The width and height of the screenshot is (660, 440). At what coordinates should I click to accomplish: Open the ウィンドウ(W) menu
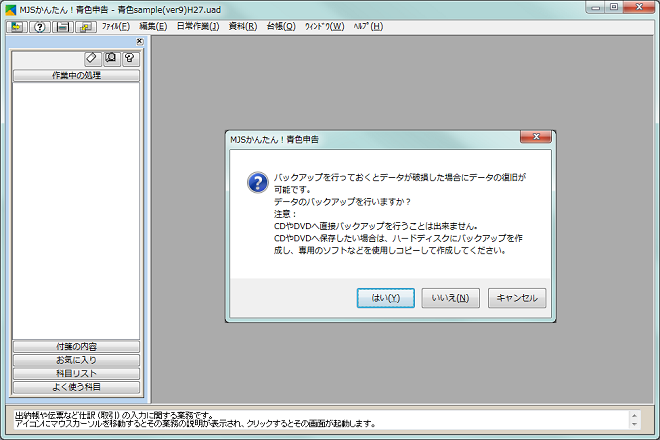click(325, 27)
